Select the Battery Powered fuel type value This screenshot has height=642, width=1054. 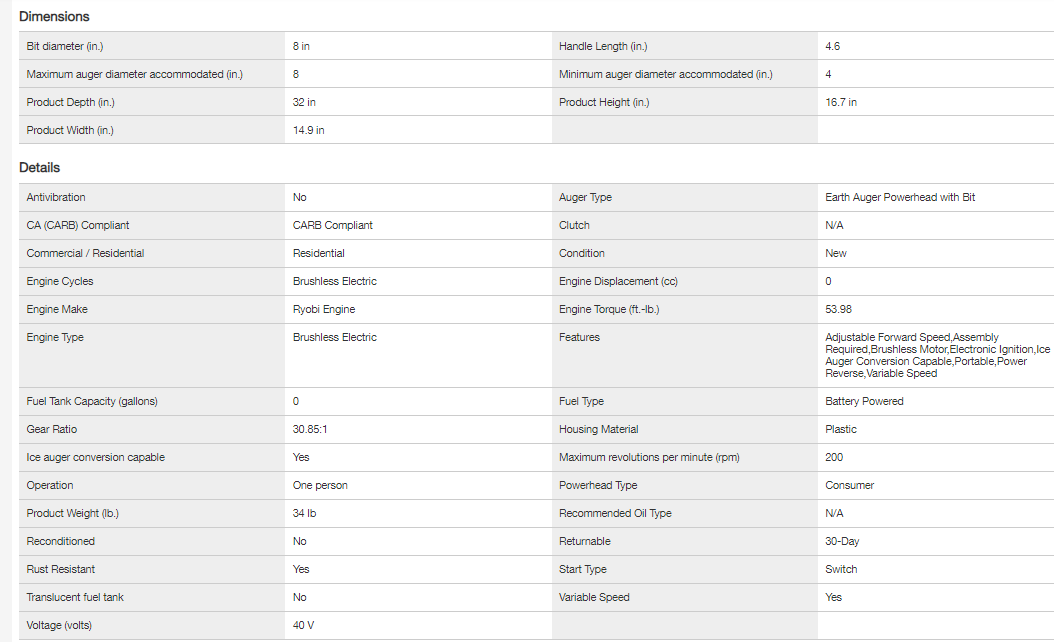point(864,401)
